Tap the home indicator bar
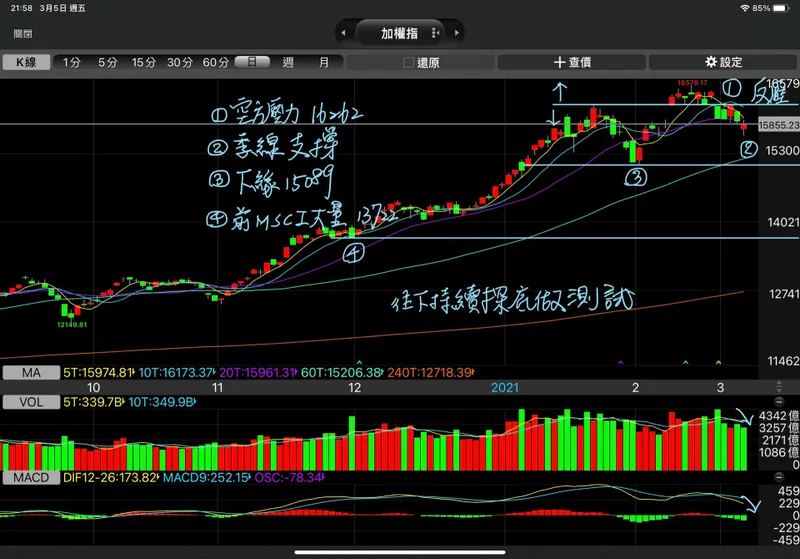Screen dimensions: 800x559 (400, 552)
